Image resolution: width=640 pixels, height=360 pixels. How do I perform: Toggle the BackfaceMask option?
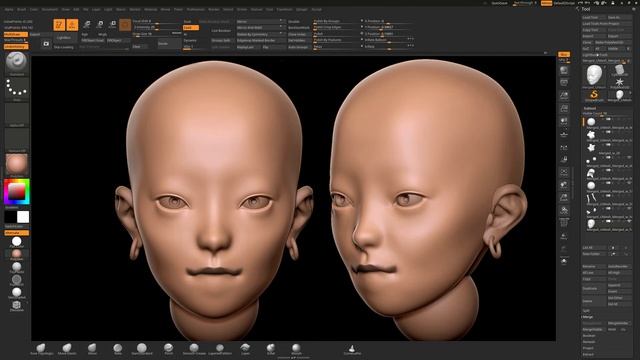click(x=298, y=28)
